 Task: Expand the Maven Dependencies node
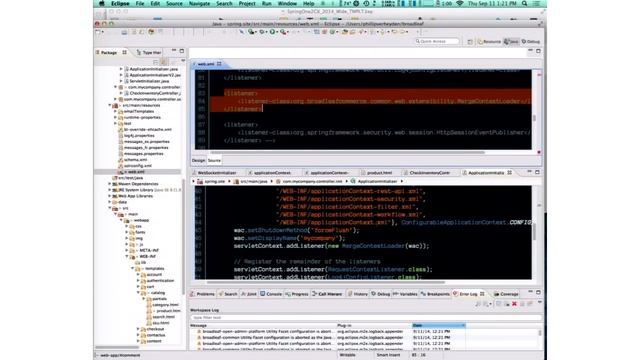click(110, 184)
